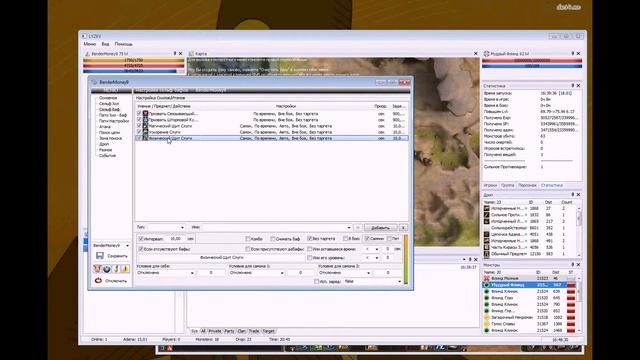Click the skill icon of Призвать Связывающий row
Image resolution: width=640 pixels, height=360 pixels.
point(145,114)
